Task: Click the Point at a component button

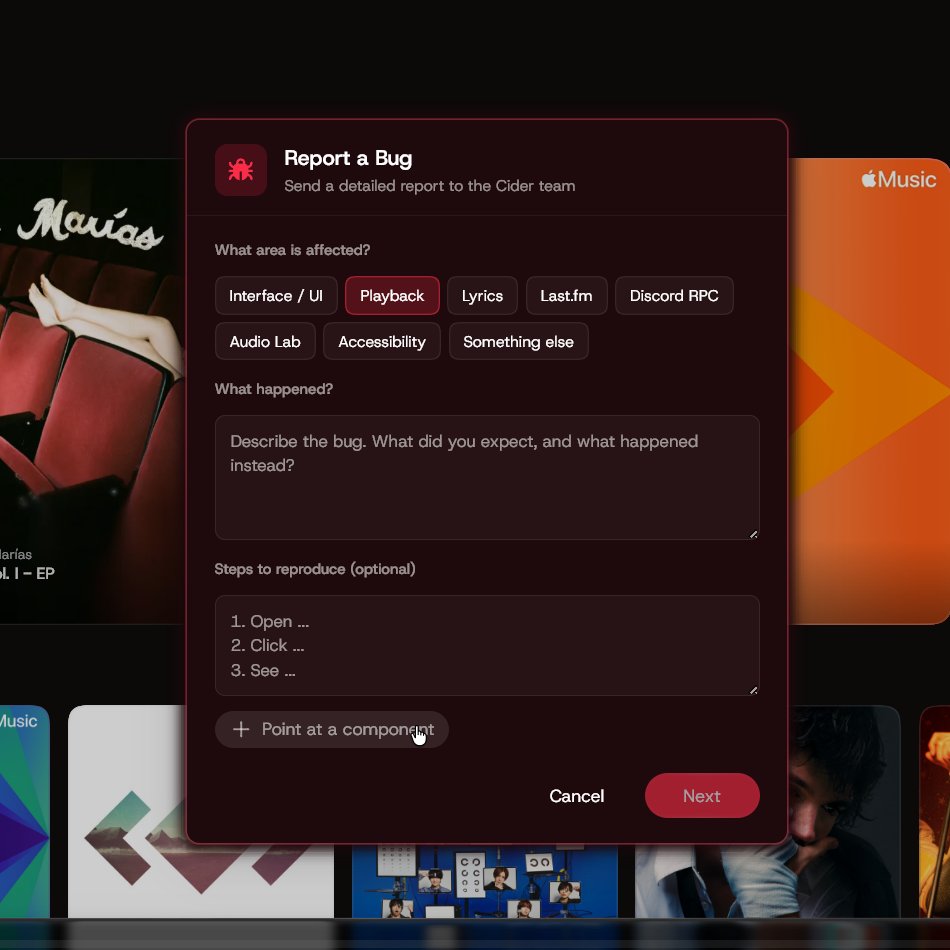Action: [332, 729]
